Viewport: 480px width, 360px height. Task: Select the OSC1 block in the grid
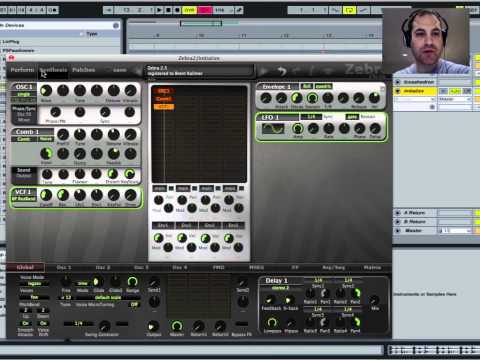click(164, 91)
